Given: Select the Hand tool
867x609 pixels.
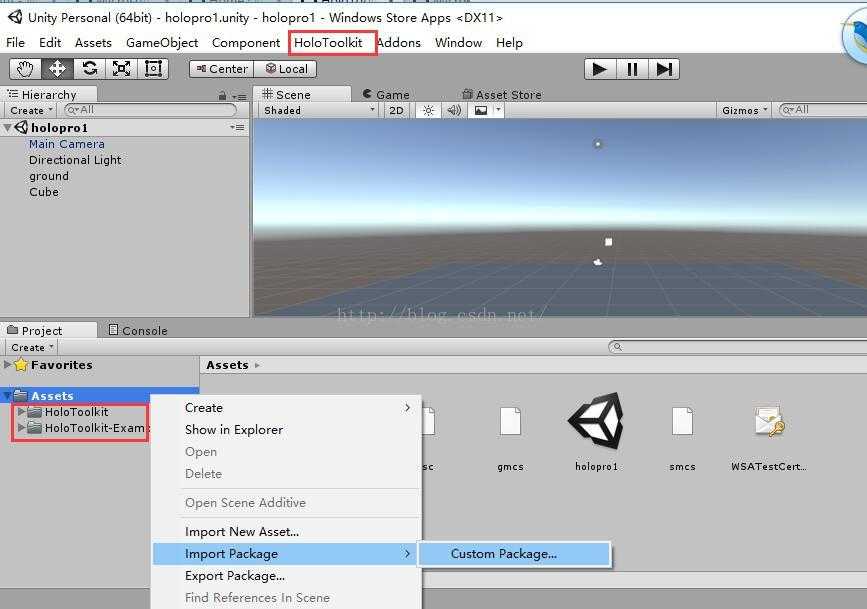Looking at the screenshot, I should [25, 69].
